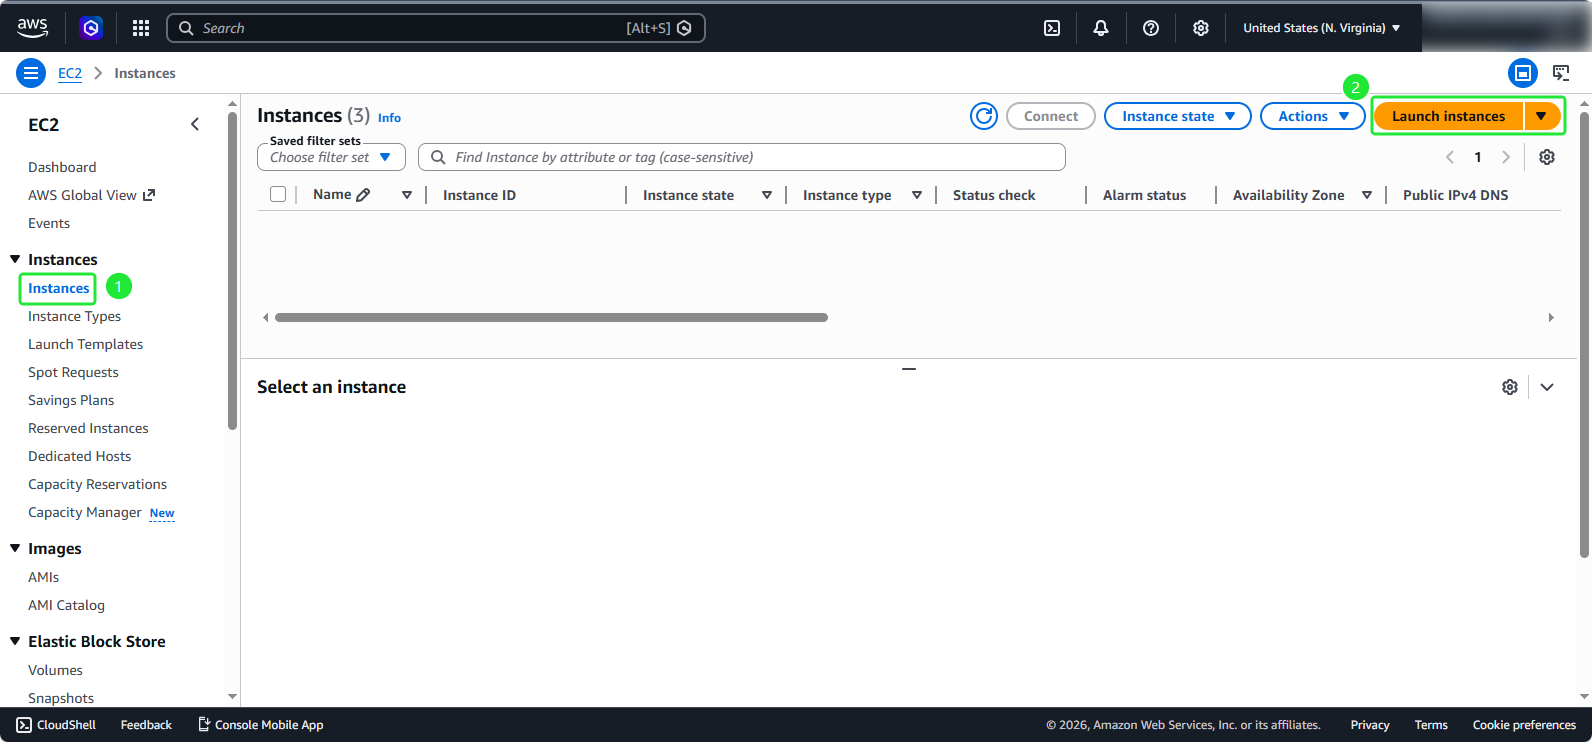Click the Launch instances button
Screen dimensions: 1592x742
[x=1448, y=116]
